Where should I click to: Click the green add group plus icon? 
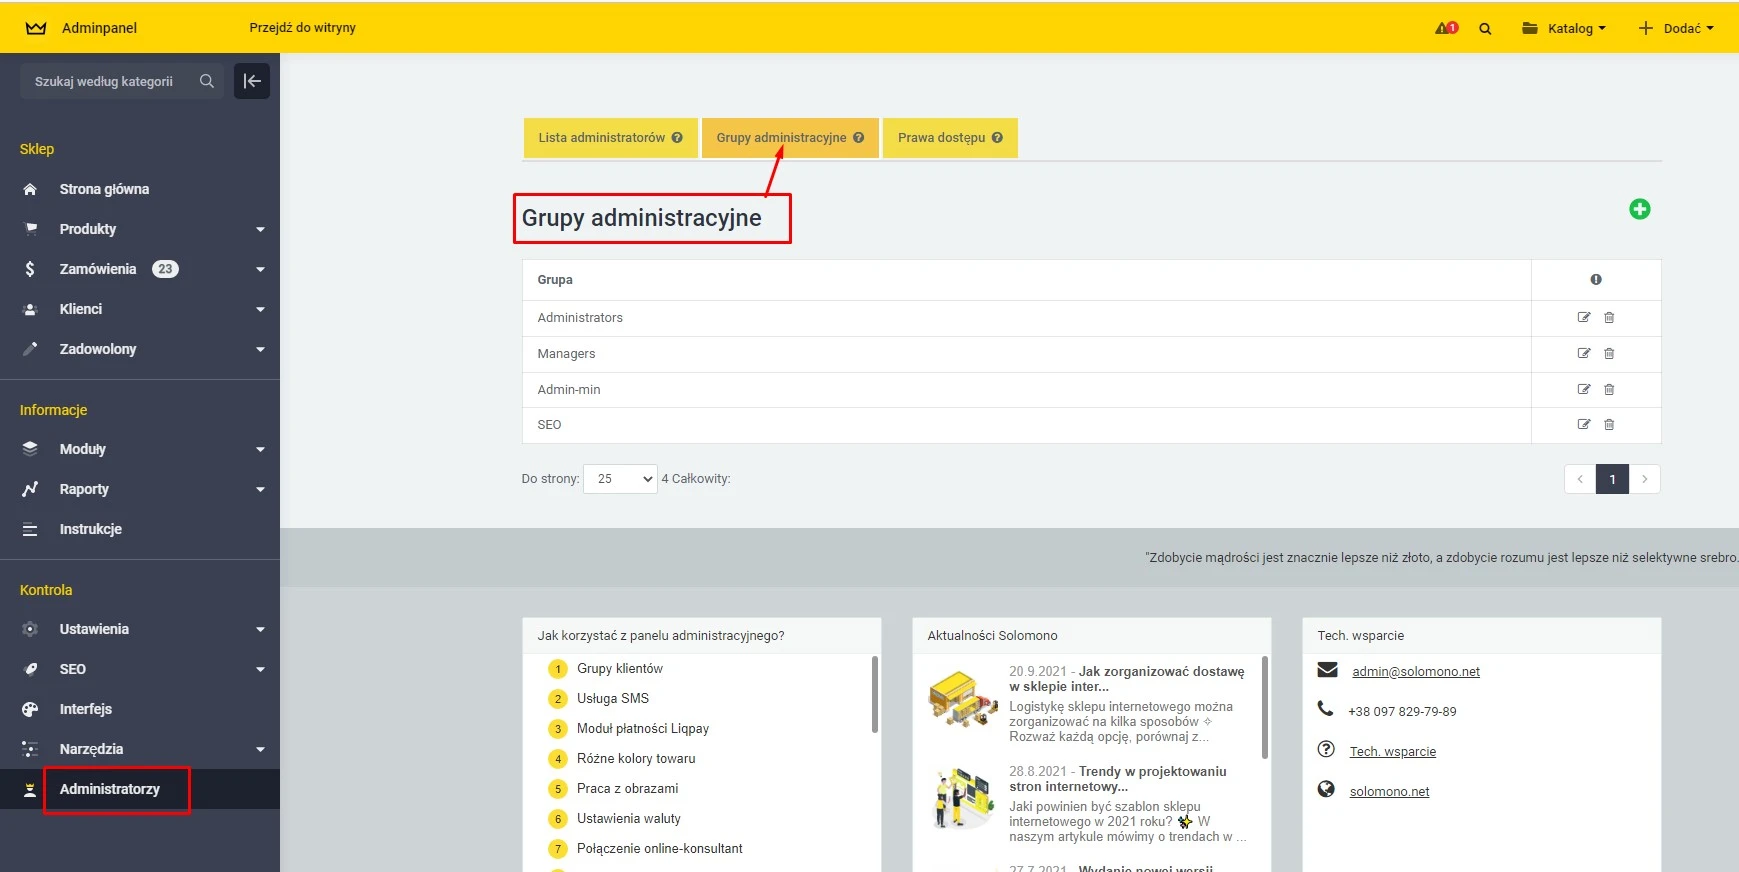[1639, 209]
